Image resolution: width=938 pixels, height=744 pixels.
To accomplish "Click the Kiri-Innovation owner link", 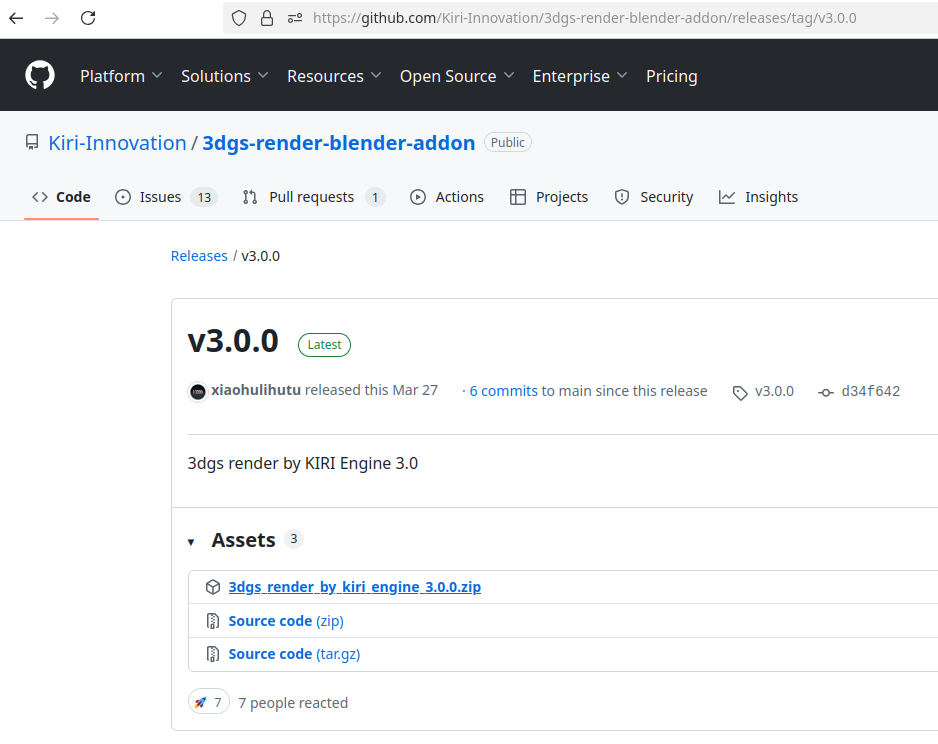I will (117, 143).
